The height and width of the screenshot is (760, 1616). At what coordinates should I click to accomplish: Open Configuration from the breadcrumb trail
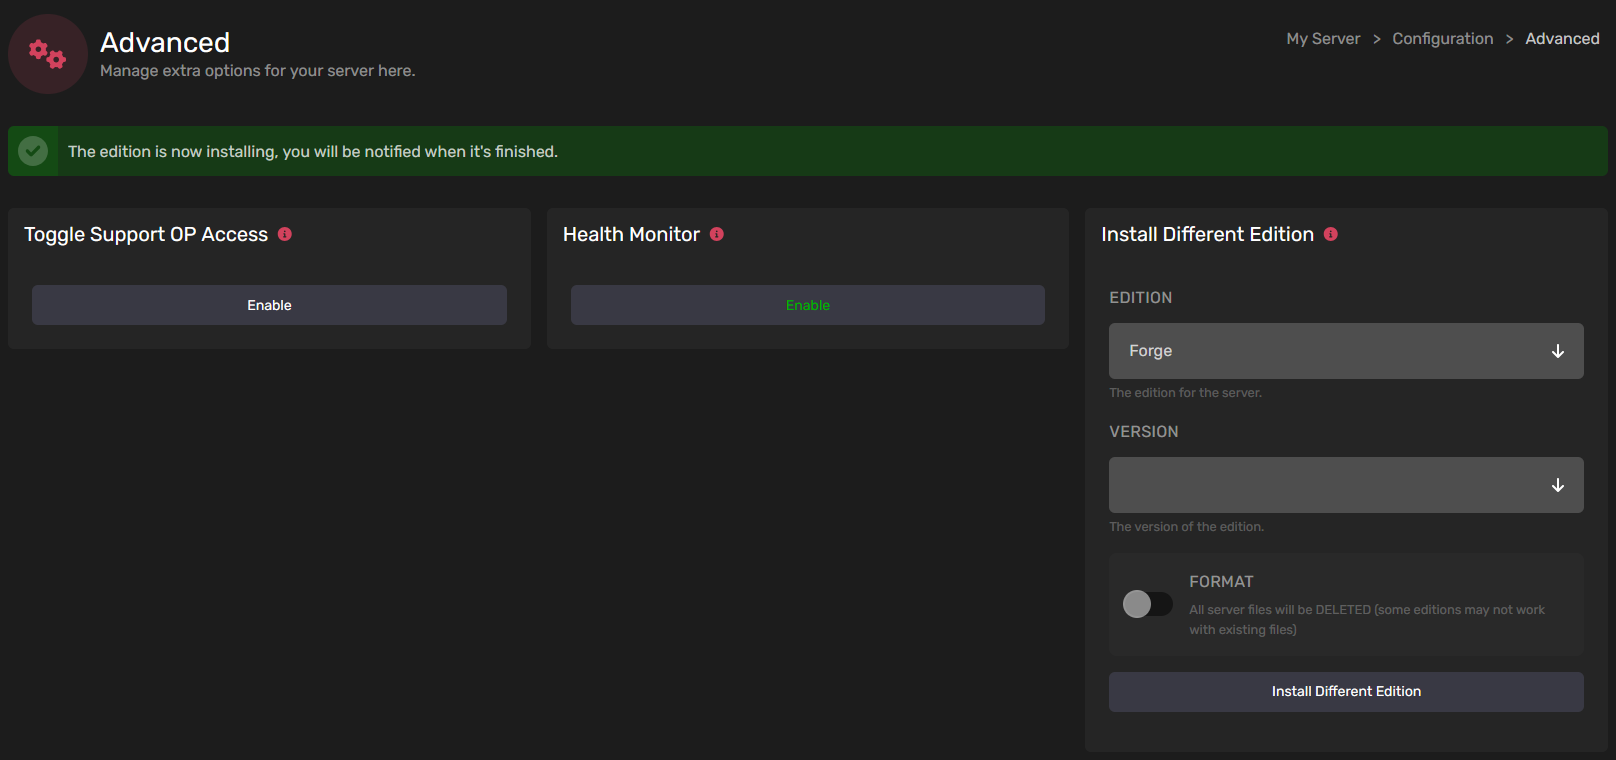coord(1442,39)
